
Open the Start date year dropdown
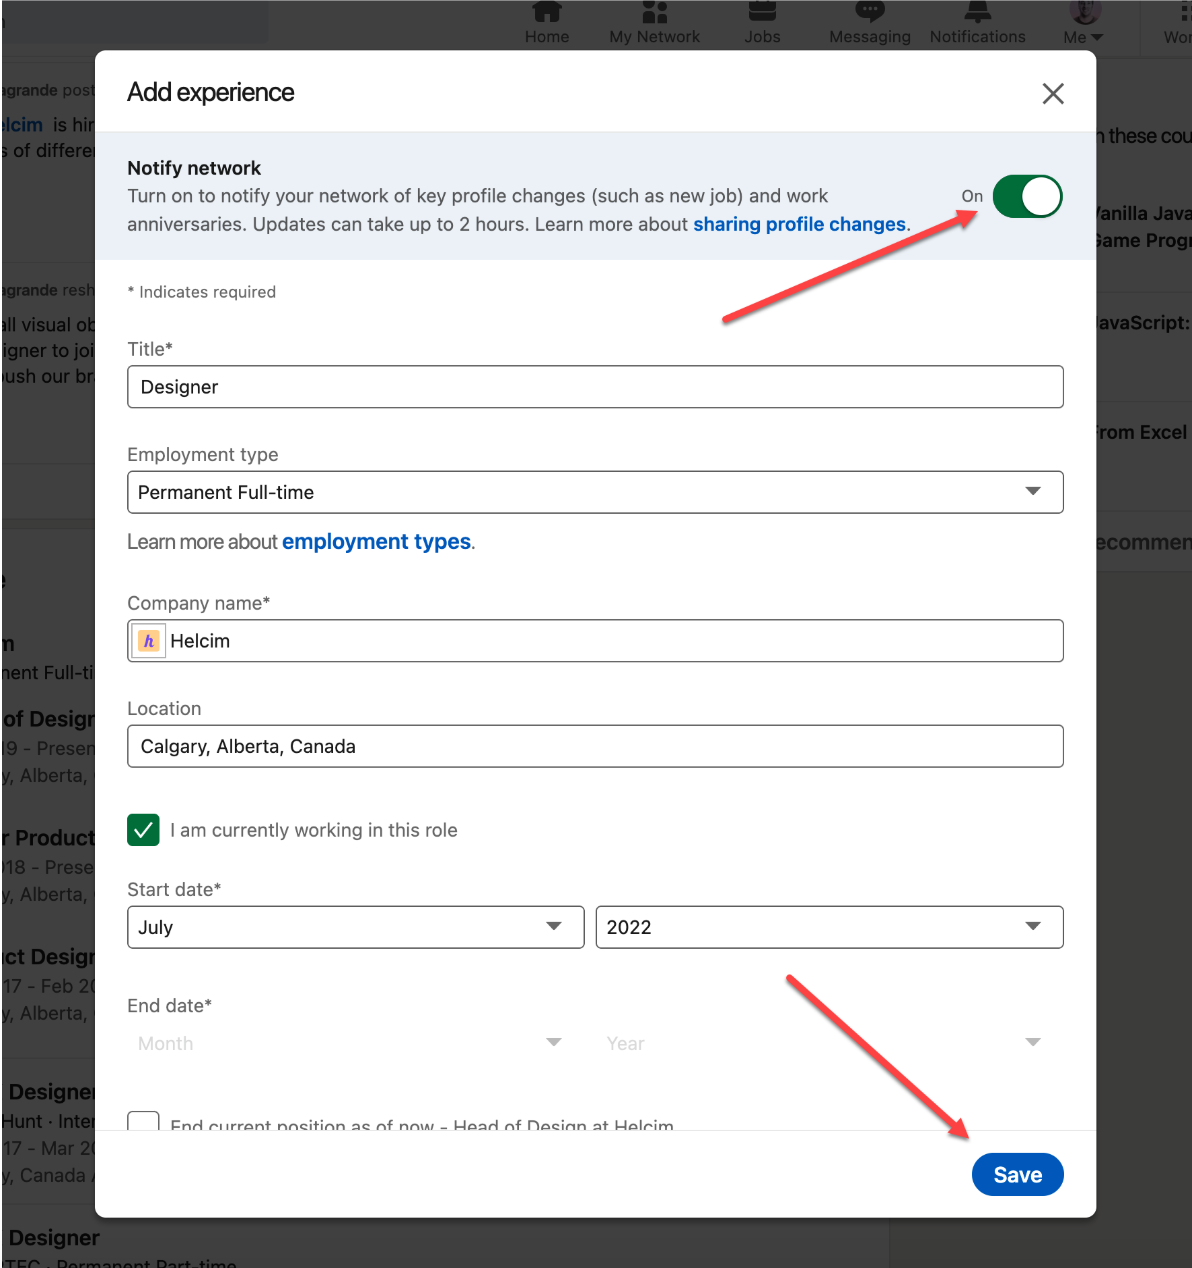coord(829,927)
